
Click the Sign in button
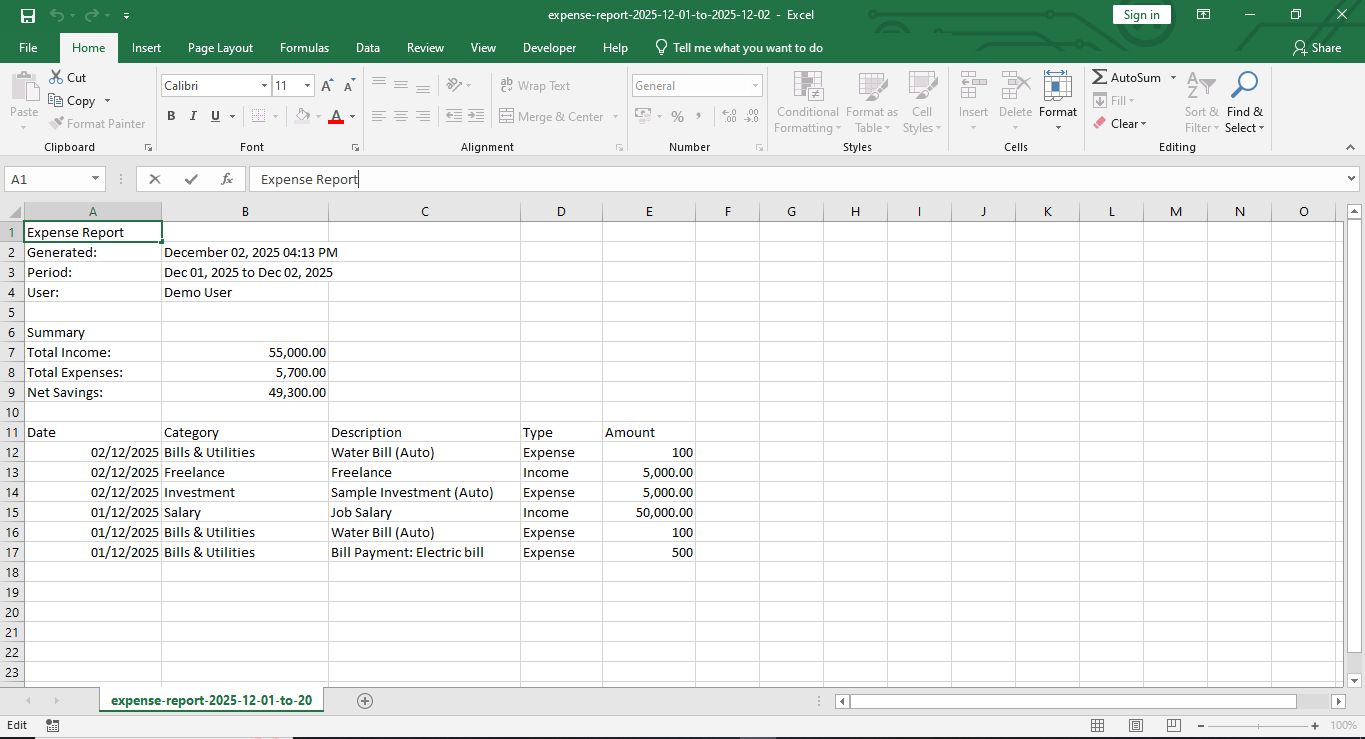point(1141,15)
